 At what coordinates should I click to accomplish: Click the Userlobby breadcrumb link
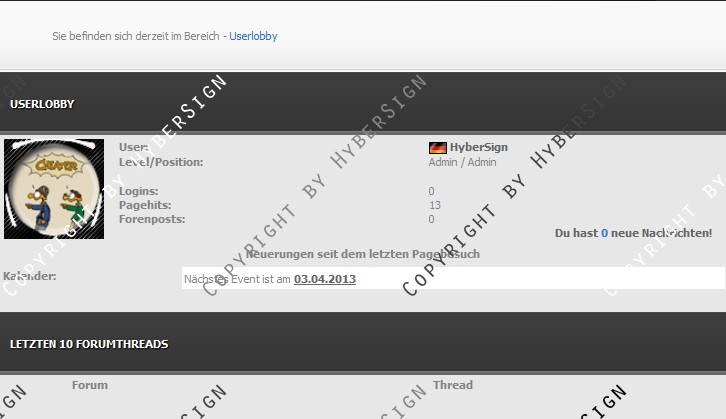coord(253,36)
